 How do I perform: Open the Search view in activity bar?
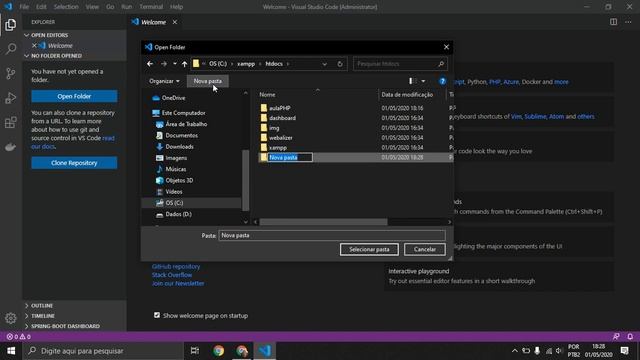11,49
